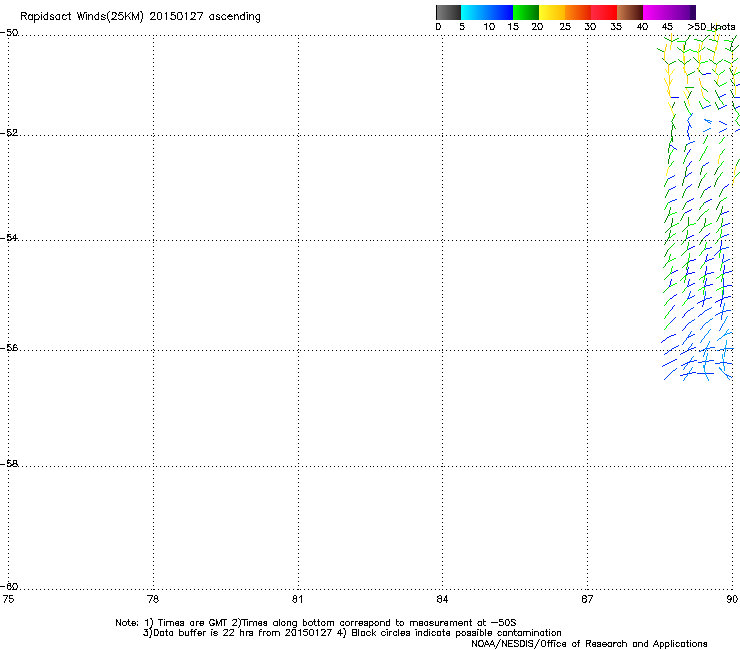740x650 pixels.
Task: Select the blue 10-15 knots legend segment
Action: (500, 12)
